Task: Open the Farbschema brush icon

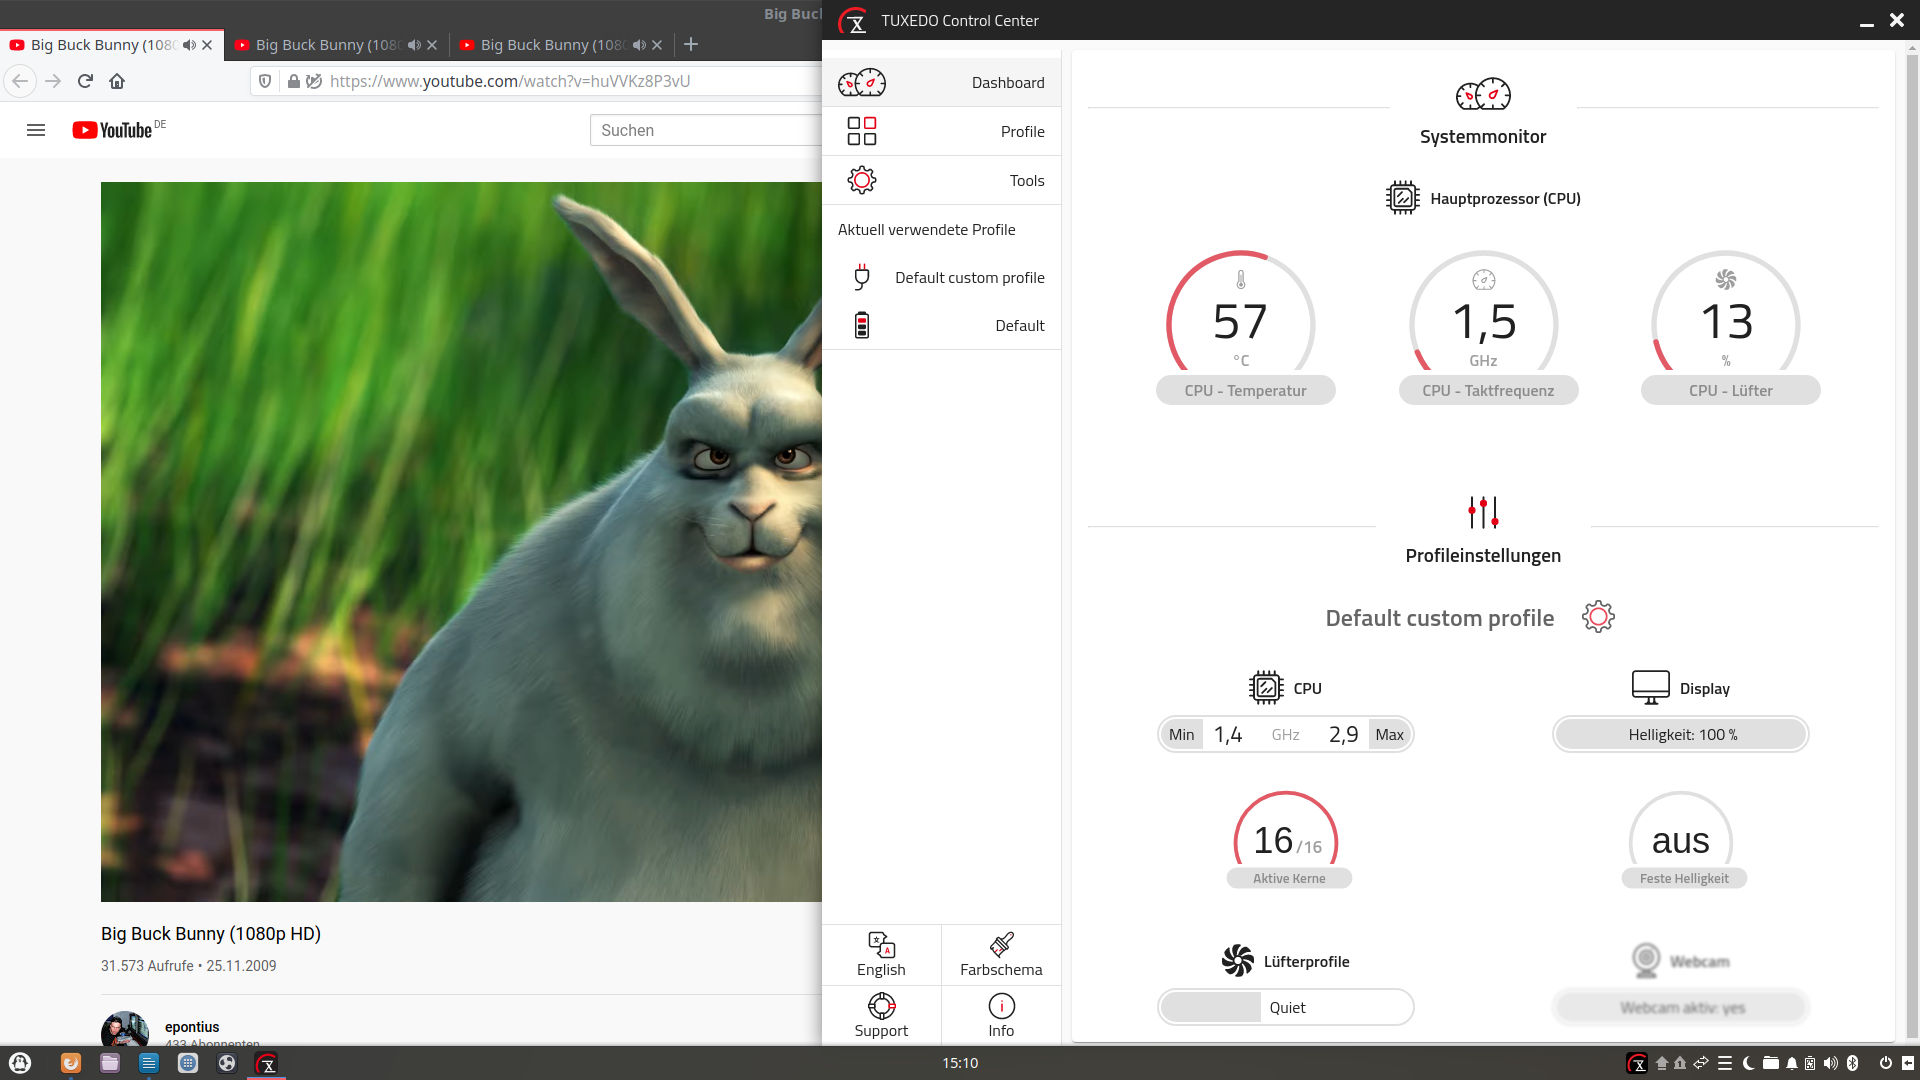Action: tap(1001, 945)
